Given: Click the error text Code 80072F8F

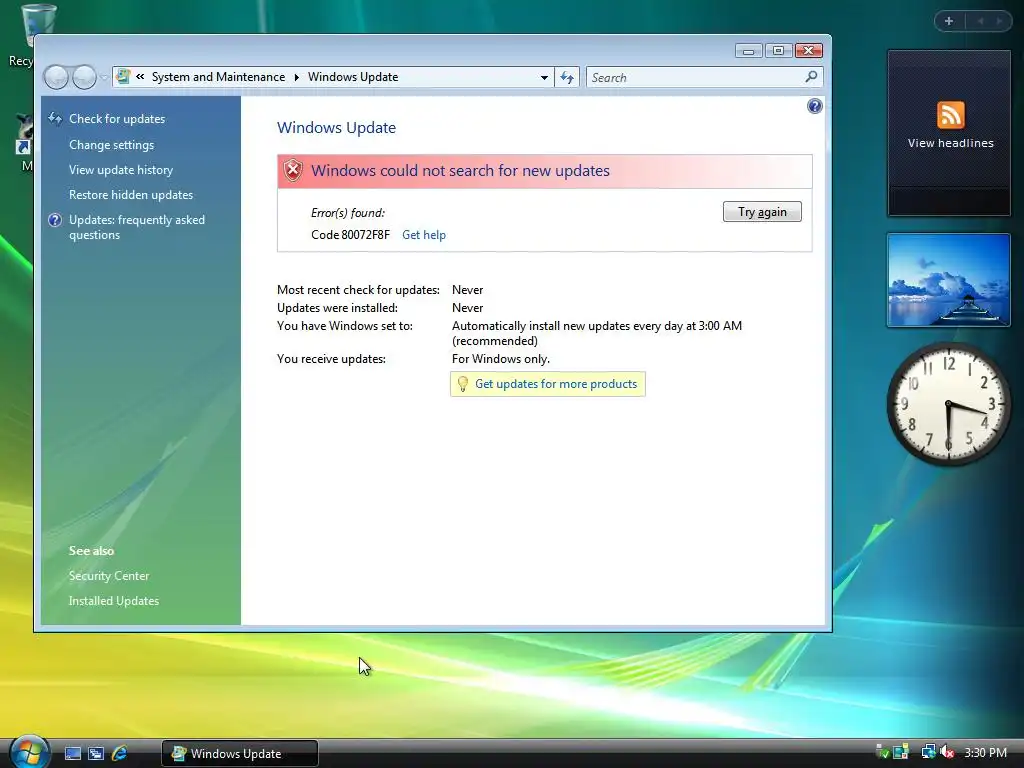Looking at the screenshot, I should pos(350,235).
